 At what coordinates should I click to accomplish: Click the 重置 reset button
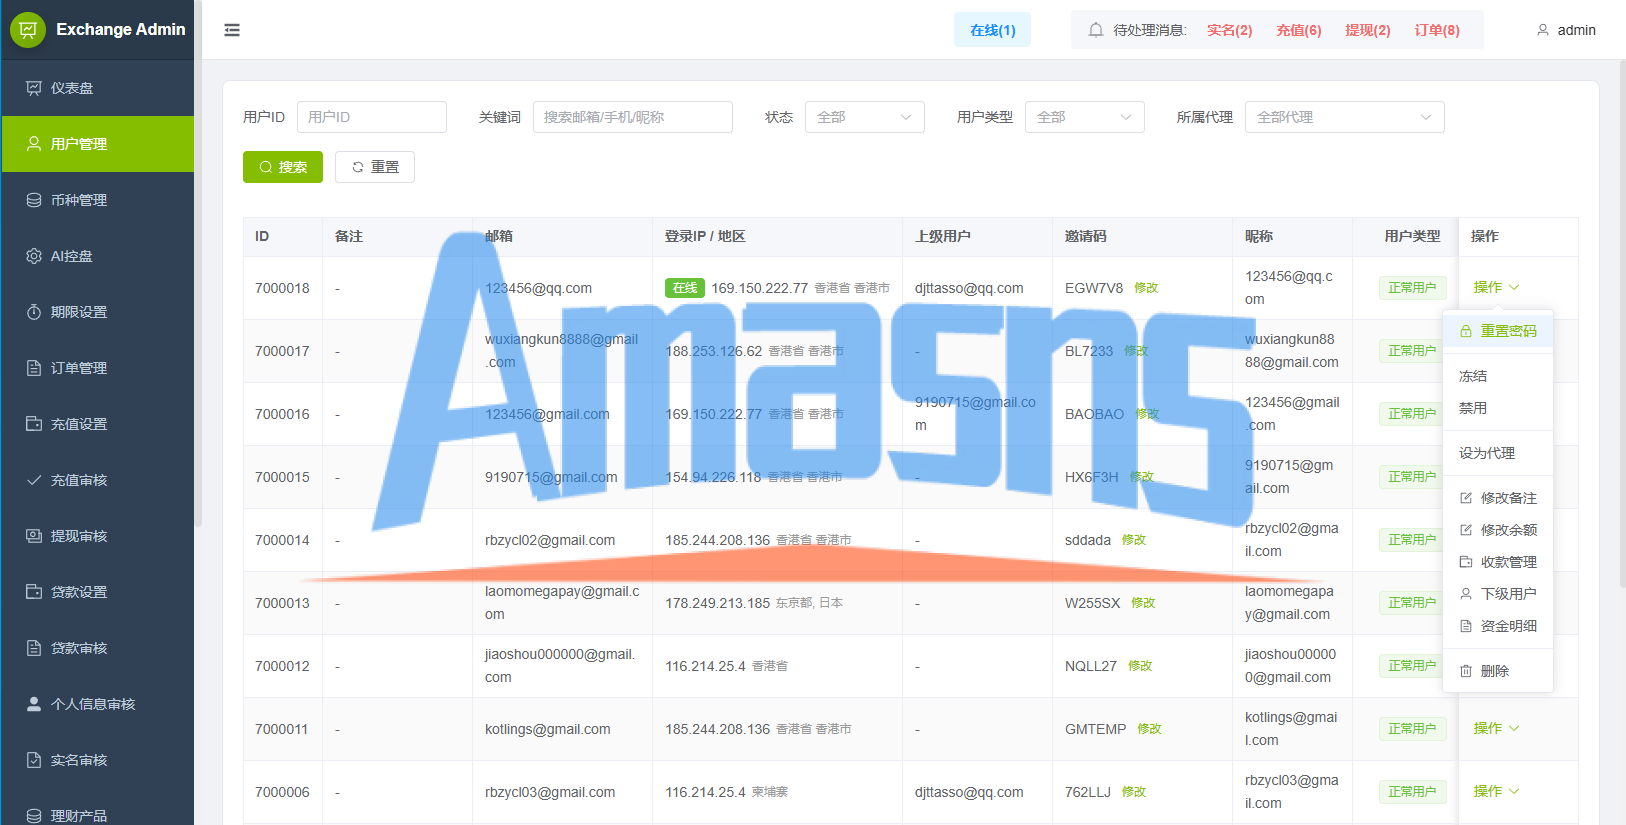point(375,167)
